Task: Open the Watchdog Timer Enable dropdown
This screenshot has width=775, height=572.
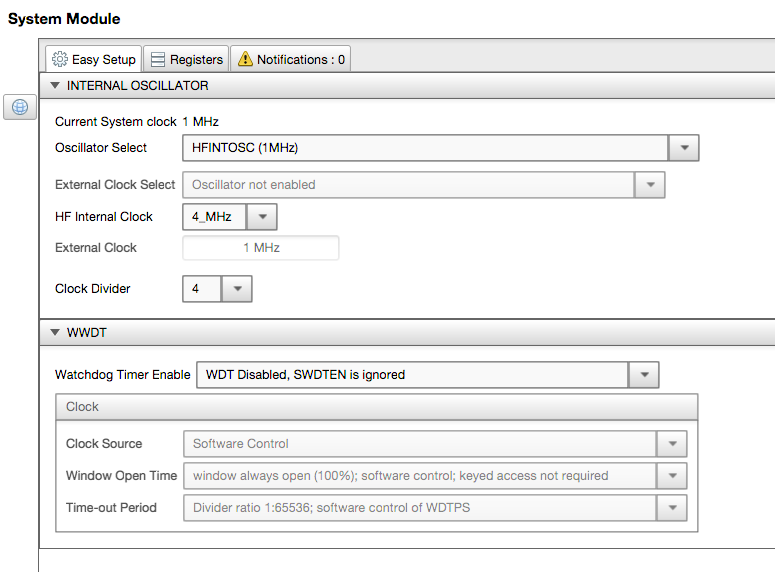Action: [x=644, y=375]
